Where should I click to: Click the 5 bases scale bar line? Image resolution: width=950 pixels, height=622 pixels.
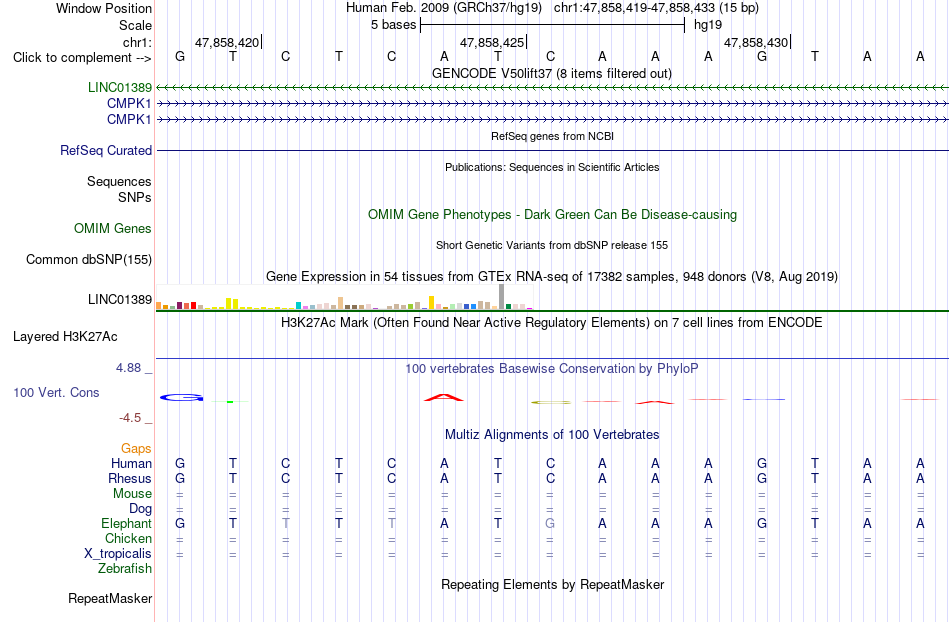[x=553, y=25]
